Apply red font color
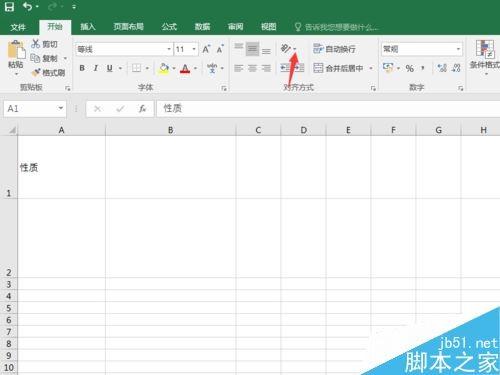This screenshot has width=500, height=375. 185,69
